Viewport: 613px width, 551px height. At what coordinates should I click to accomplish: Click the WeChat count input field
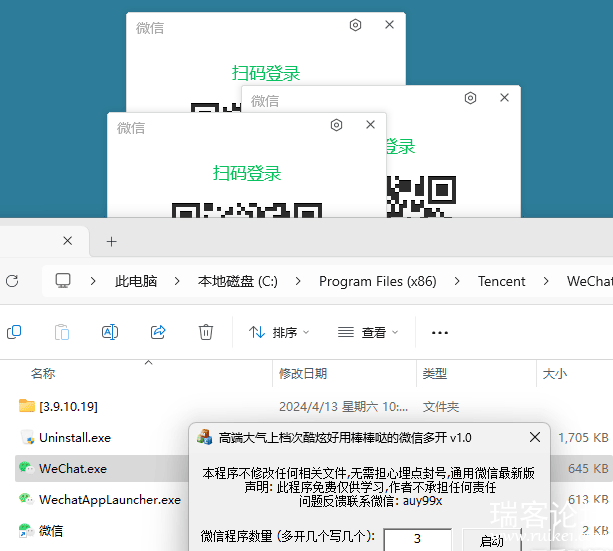click(x=418, y=539)
